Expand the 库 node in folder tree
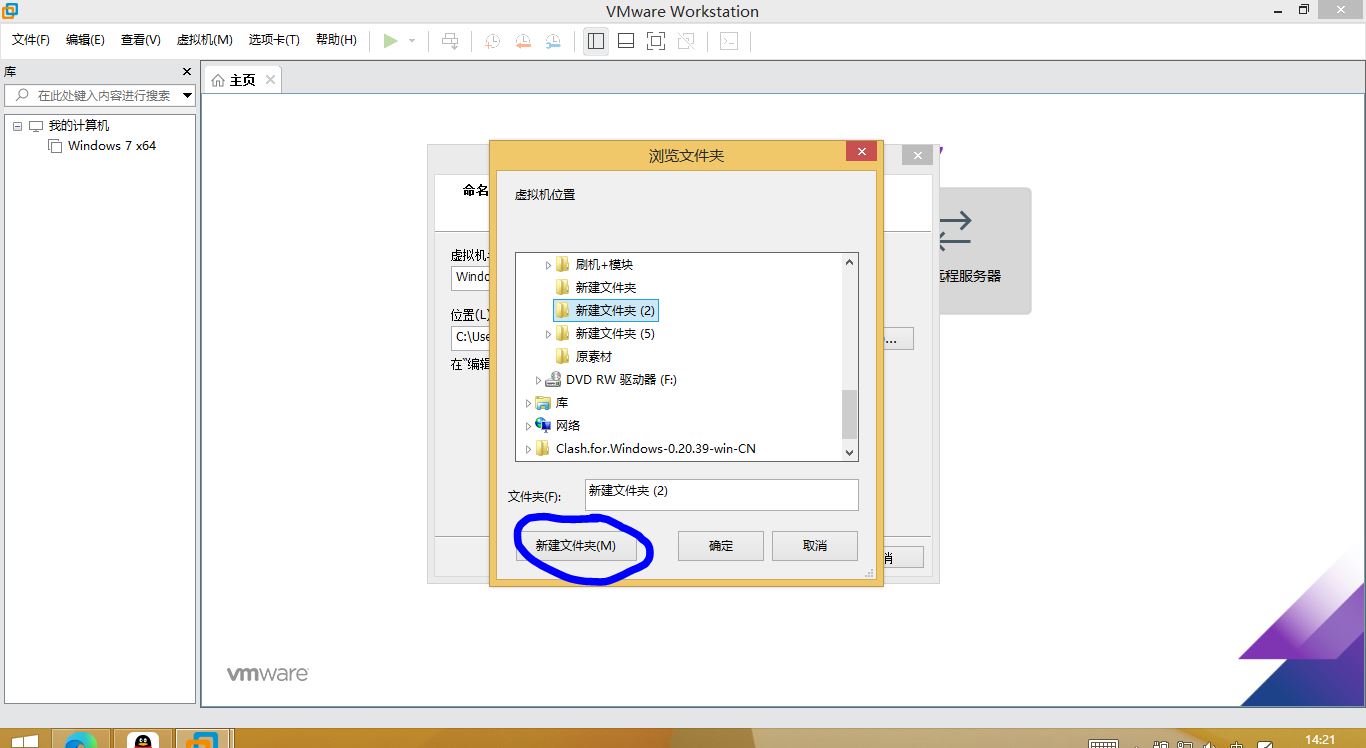1366x748 pixels. tap(528, 403)
